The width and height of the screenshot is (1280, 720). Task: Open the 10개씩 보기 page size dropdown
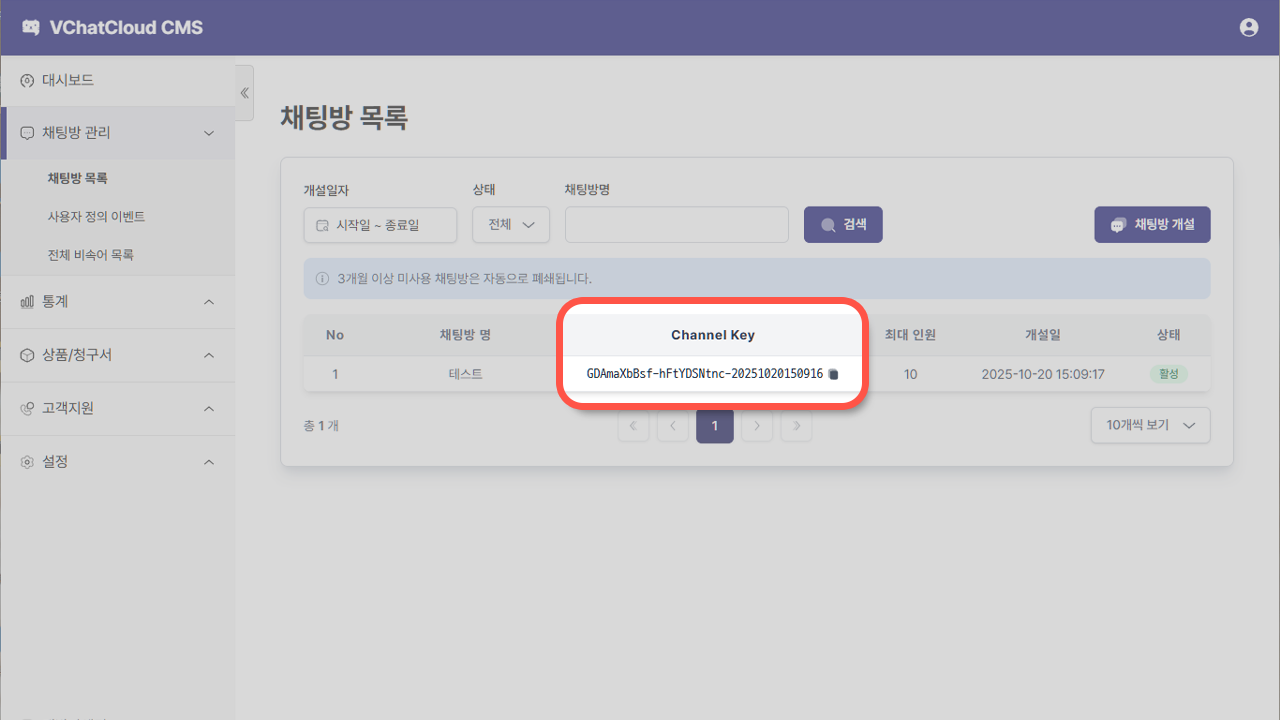(x=1150, y=425)
